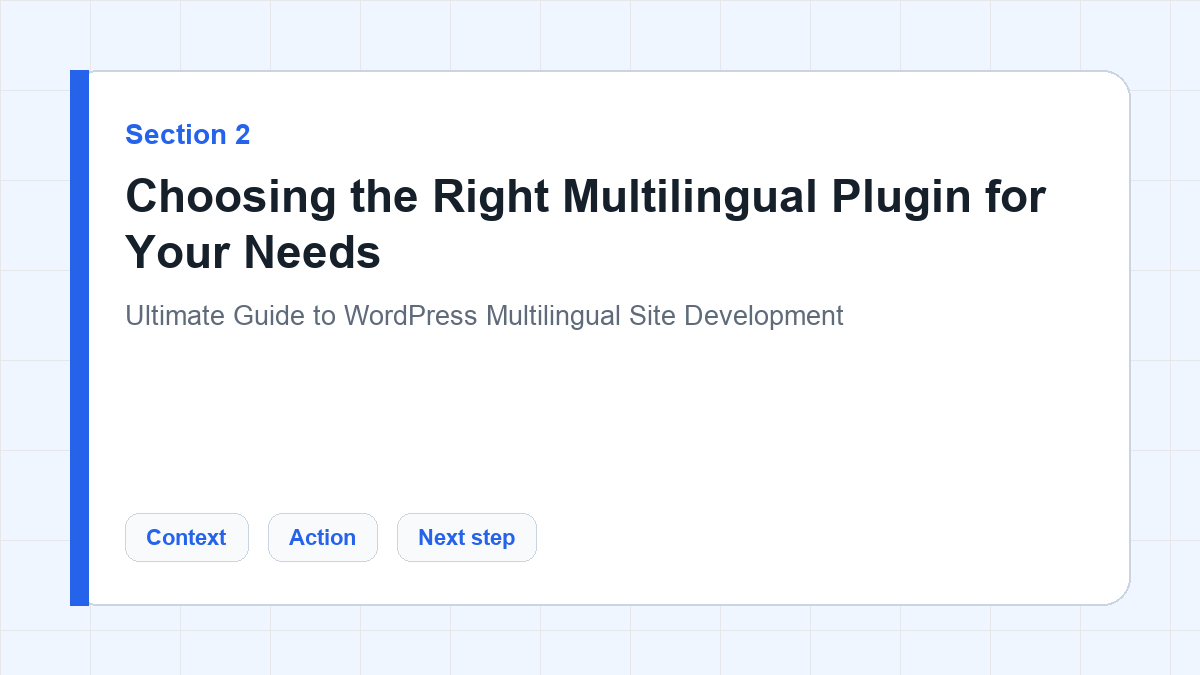Click the Next step pill button
Screen dimensions: 1200x675
click(x=466, y=537)
